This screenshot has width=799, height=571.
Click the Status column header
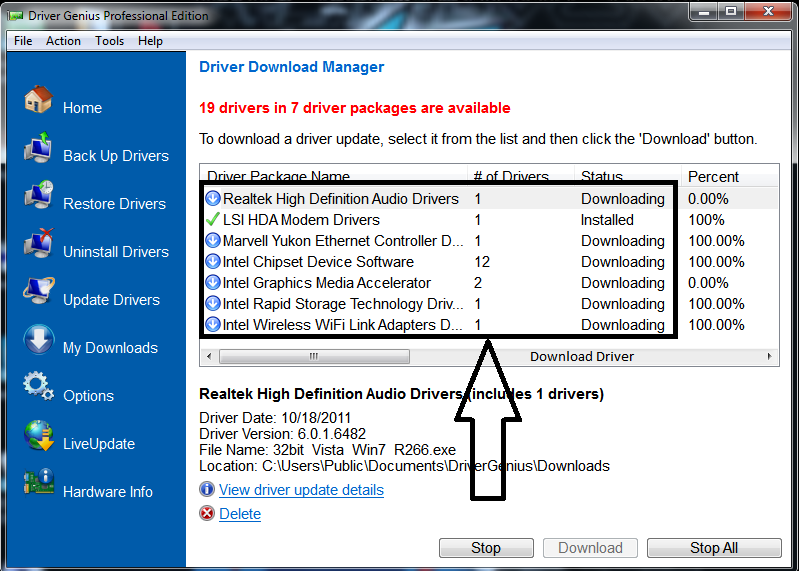pos(628,176)
